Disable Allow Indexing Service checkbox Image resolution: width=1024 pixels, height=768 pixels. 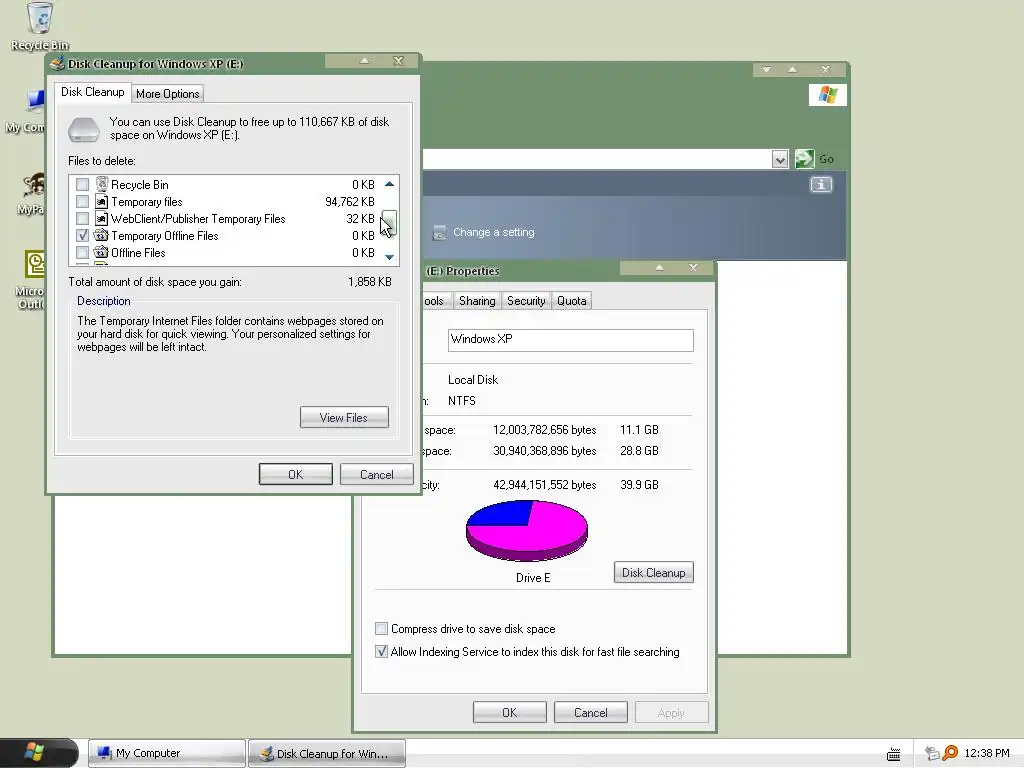[381, 652]
